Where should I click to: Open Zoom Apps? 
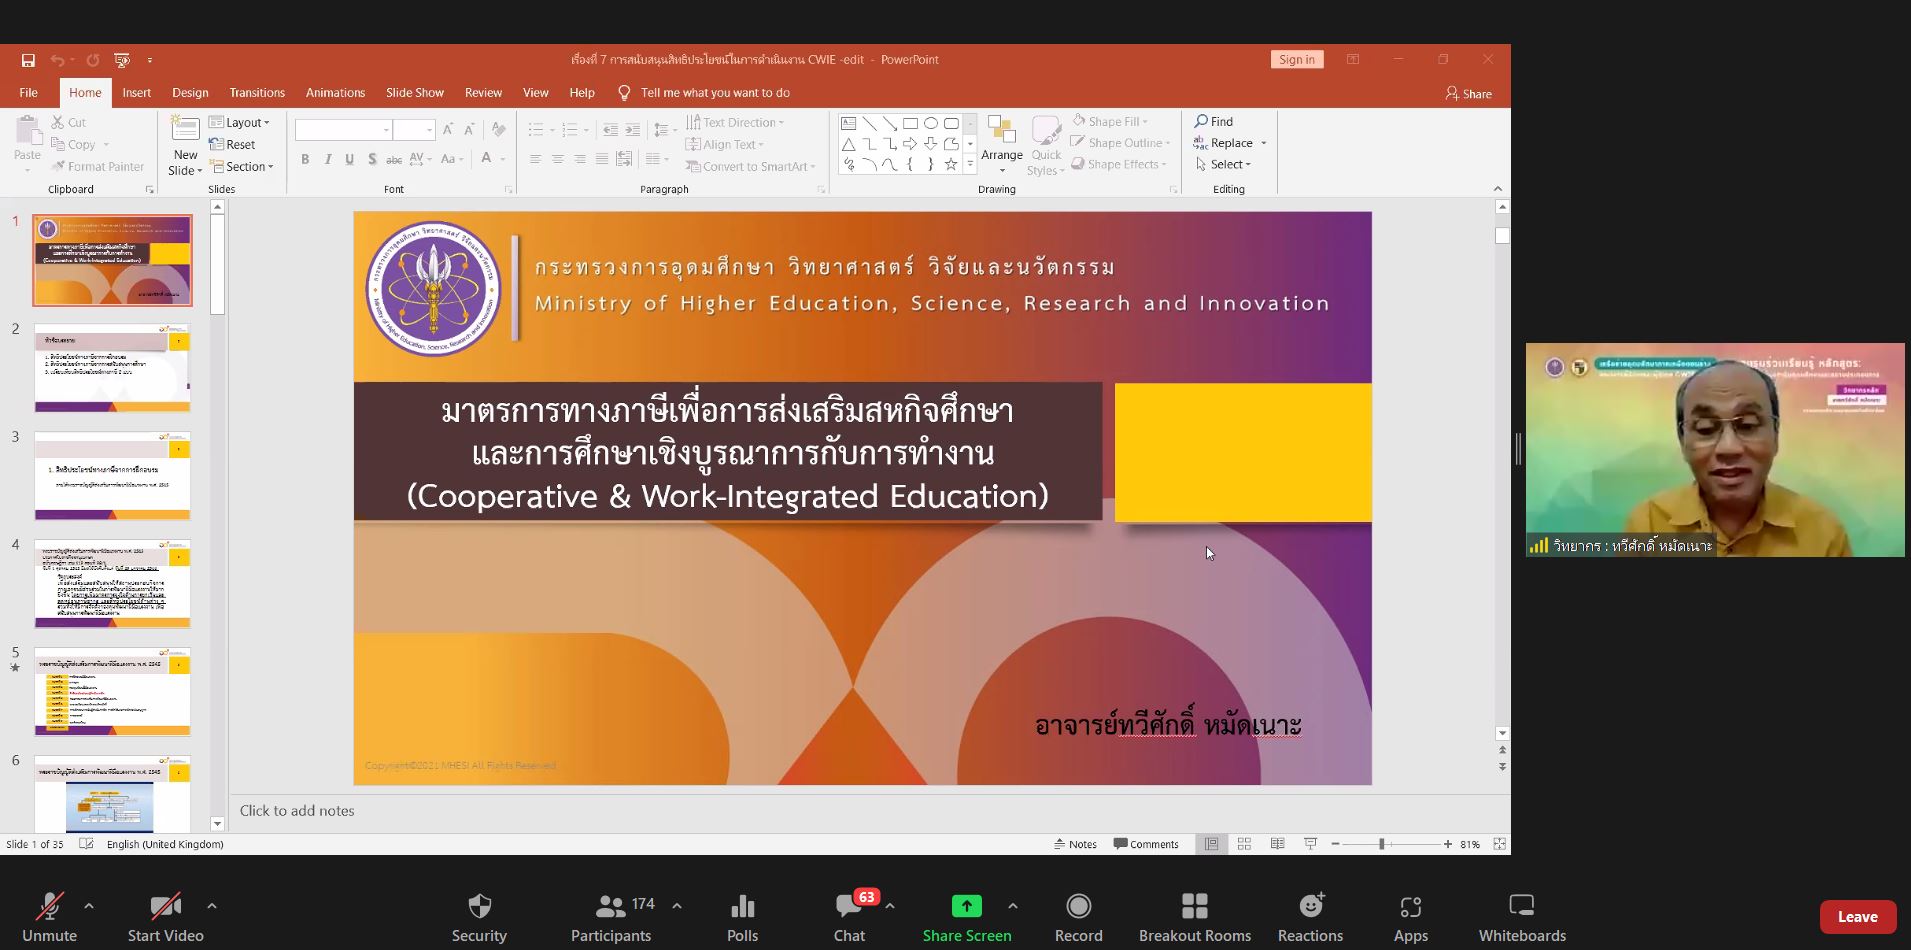click(1411, 918)
